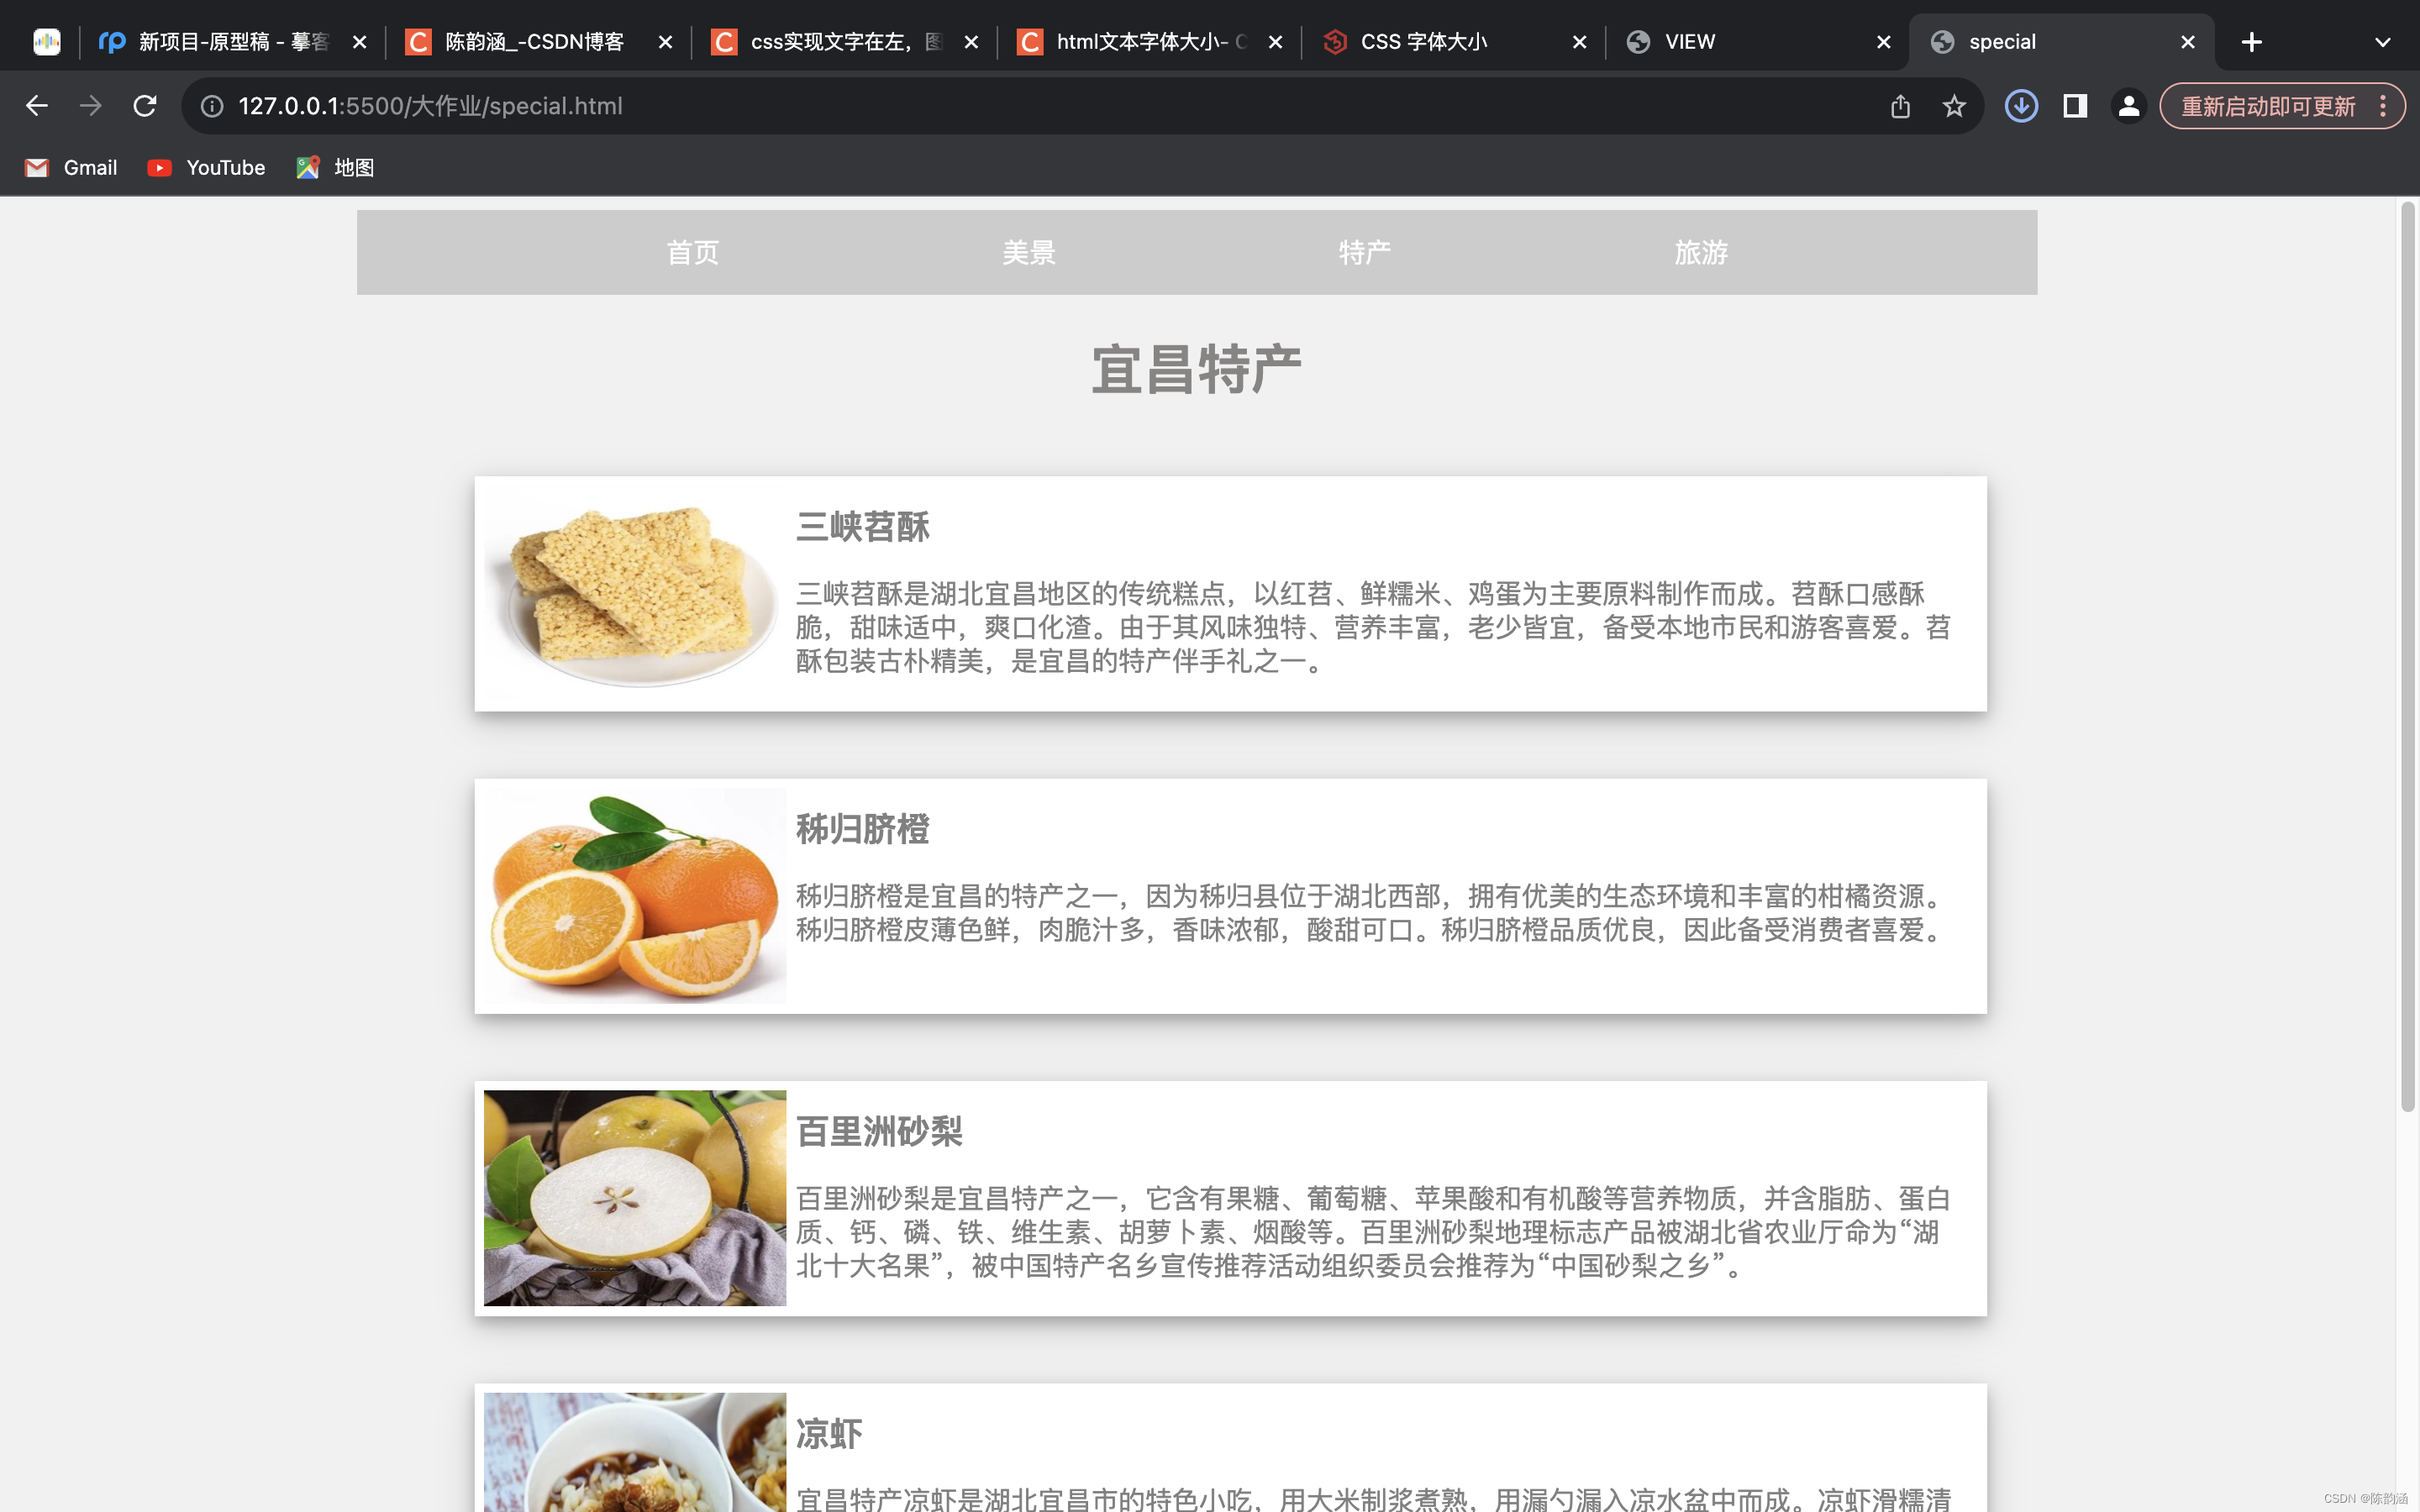Click the share page icon

click(x=1900, y=106)
